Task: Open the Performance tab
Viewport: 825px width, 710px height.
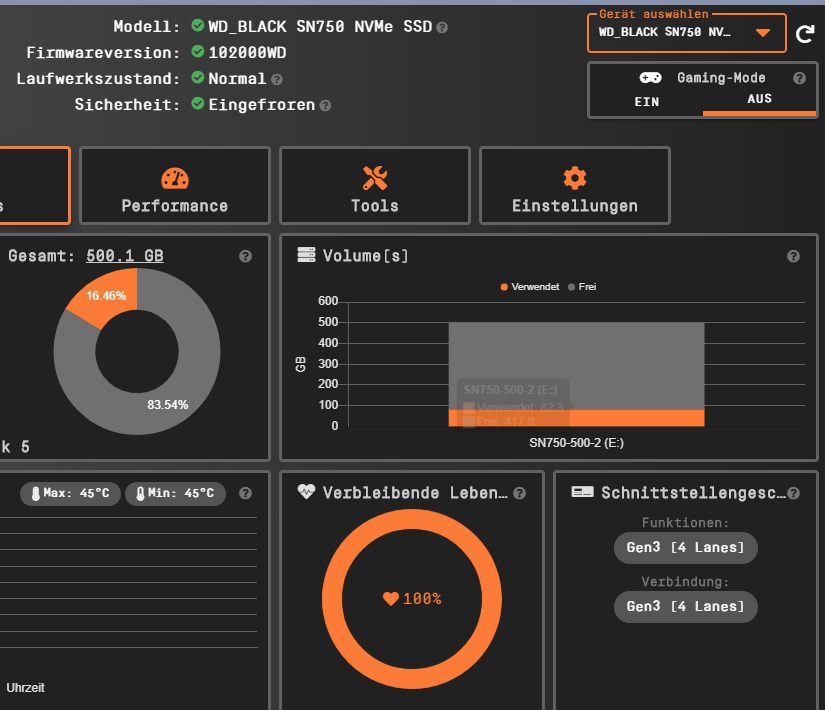Action: pos(175,186)
